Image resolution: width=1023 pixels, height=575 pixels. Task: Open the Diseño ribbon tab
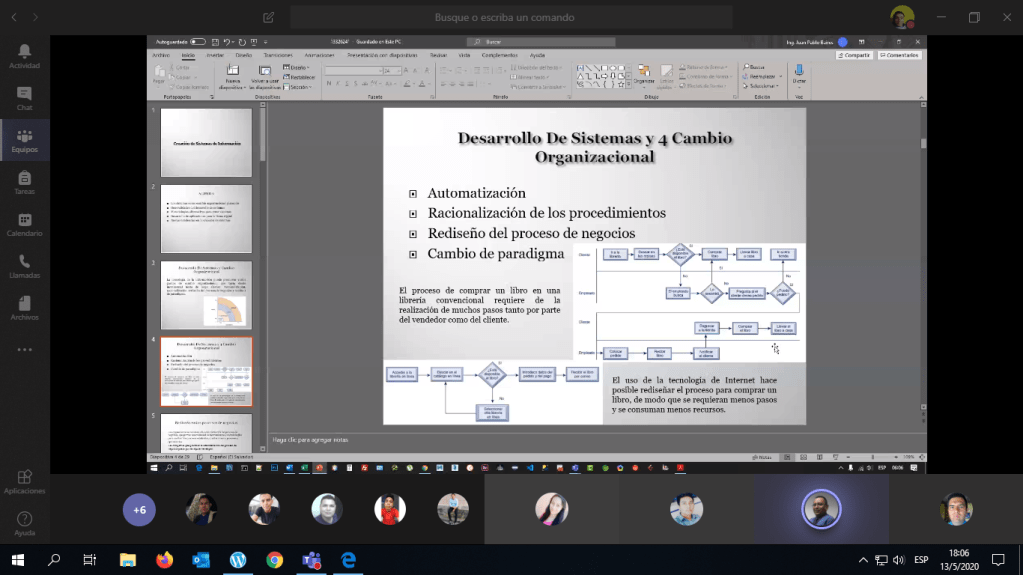(243, 55)
